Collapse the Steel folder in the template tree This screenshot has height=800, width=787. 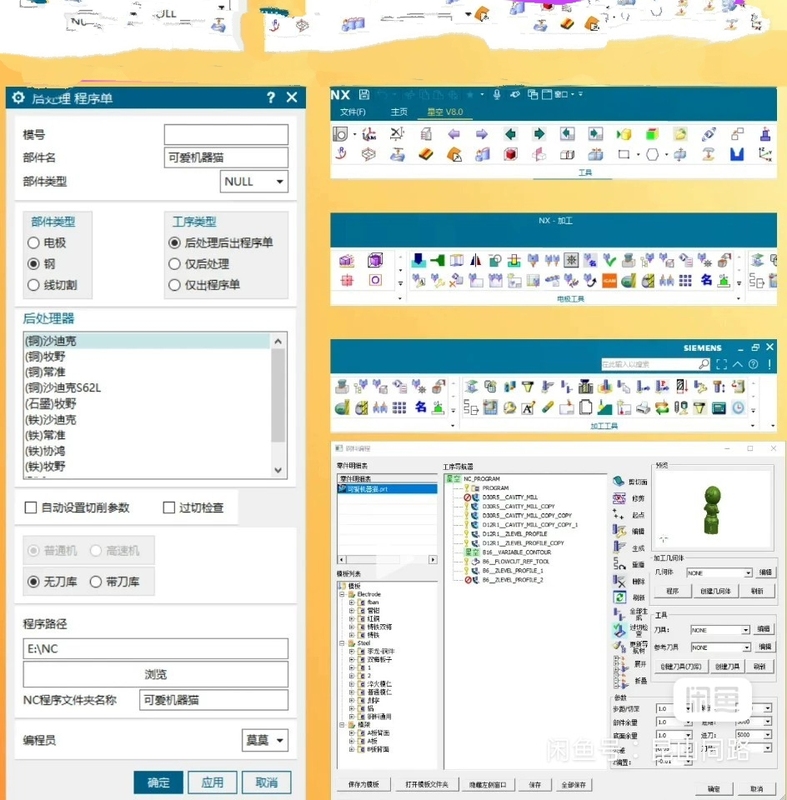[x=342, y=643]
